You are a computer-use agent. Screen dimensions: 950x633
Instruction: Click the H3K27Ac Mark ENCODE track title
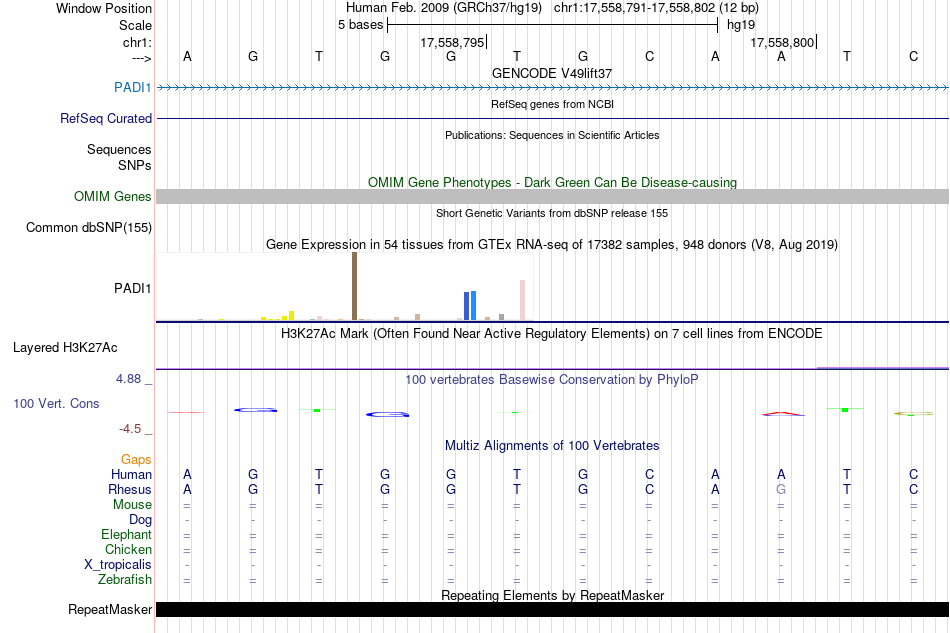552,334
